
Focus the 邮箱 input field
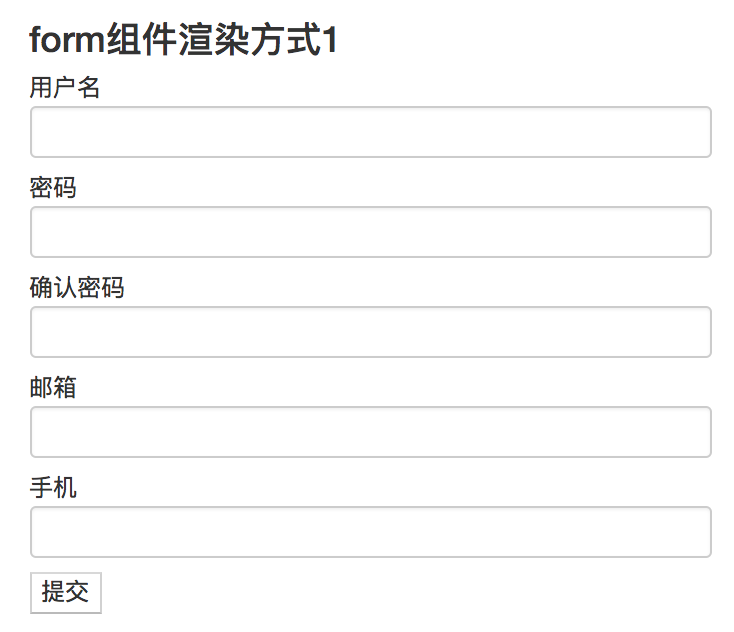point(370,432)
